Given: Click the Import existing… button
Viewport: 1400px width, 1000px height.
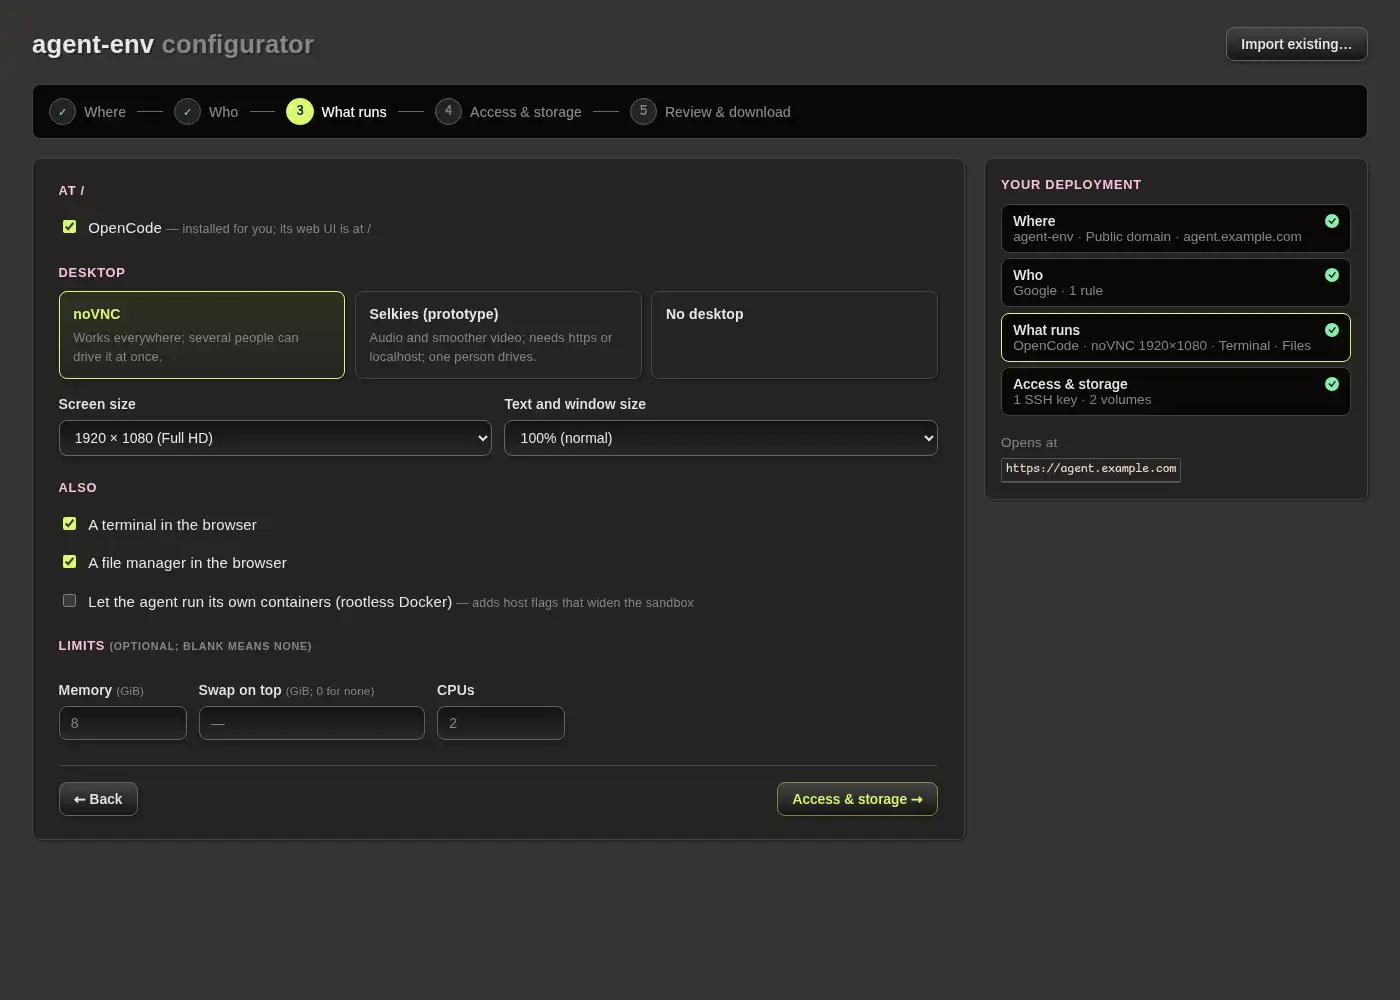Looking at the screenshot, I should [1296, 44].
